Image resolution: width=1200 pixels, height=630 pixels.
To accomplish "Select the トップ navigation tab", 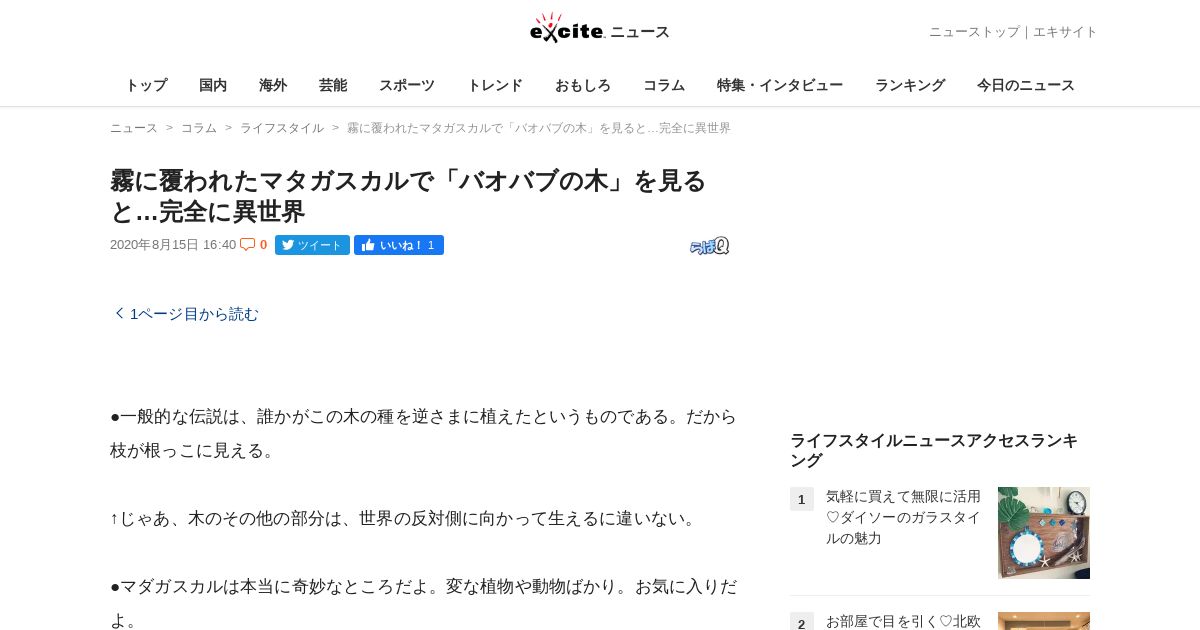I will tap(146, 85).
